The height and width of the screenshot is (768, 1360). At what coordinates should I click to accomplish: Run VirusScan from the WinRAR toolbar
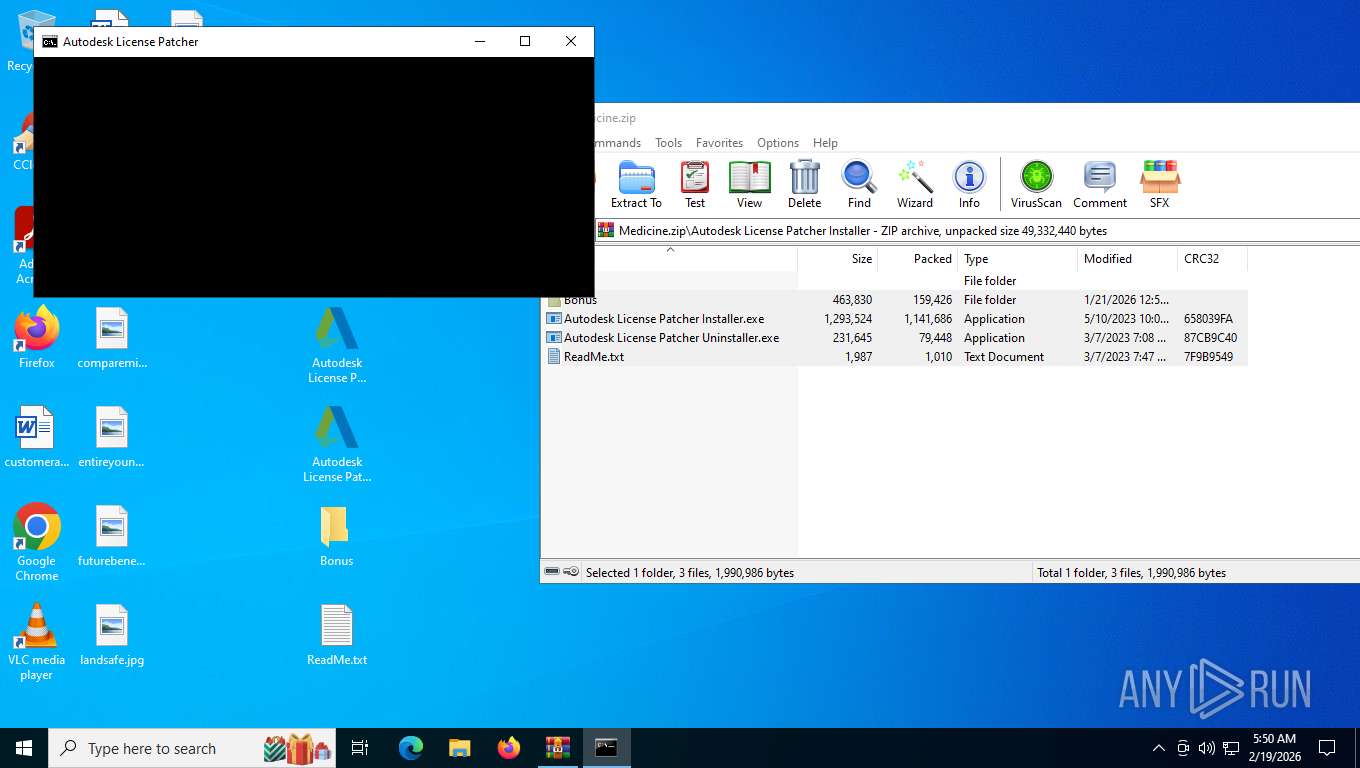(1036, 184)
